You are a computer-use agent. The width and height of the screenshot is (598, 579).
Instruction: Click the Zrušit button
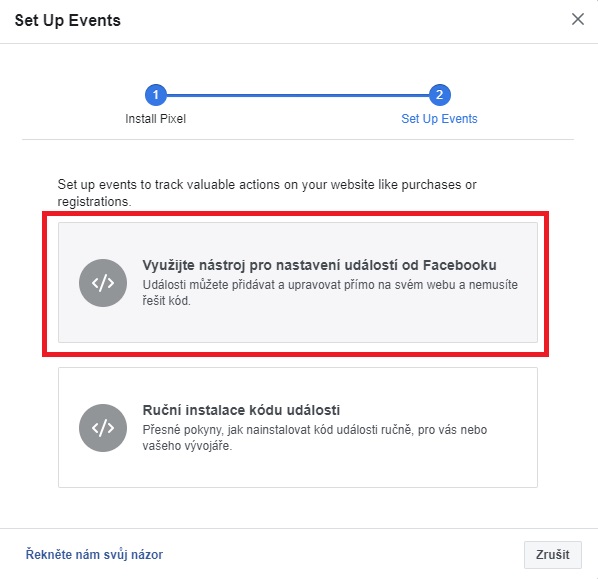(x=553, y=555)
